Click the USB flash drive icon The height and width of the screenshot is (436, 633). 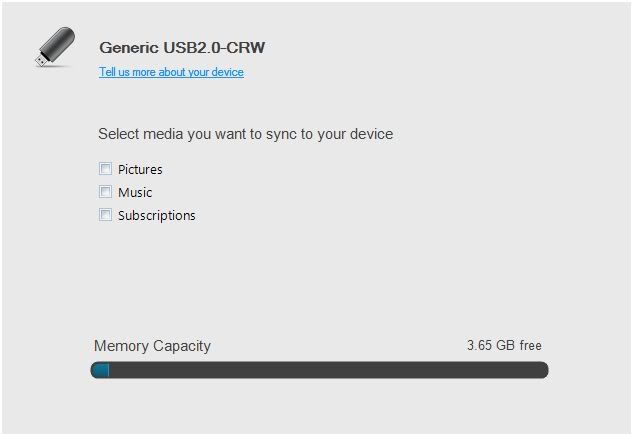coord(55,47)
